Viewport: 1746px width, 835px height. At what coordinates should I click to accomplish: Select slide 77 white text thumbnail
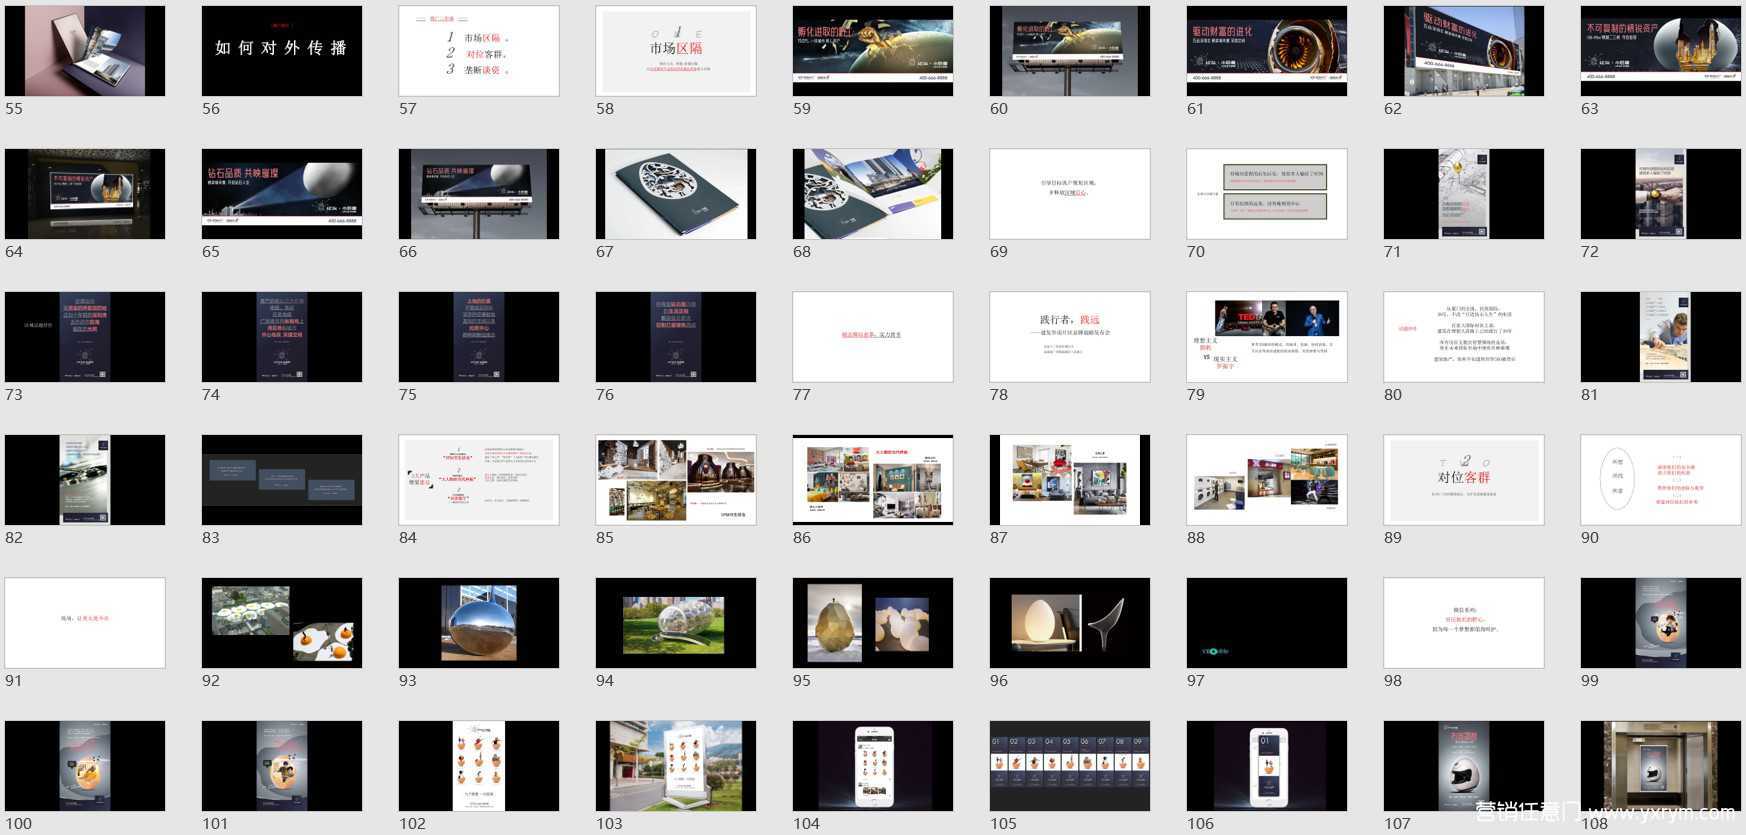pyautogui.click(x=873, y=337)
